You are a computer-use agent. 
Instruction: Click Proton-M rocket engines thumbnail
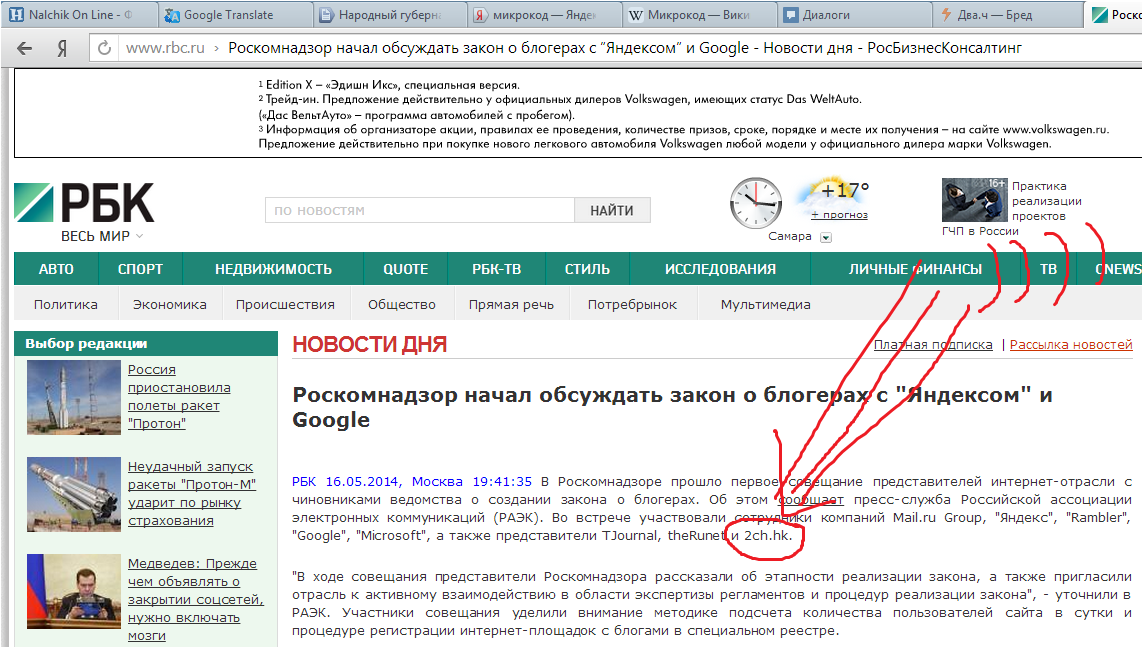pyautogui.click(x=74, y=494)
